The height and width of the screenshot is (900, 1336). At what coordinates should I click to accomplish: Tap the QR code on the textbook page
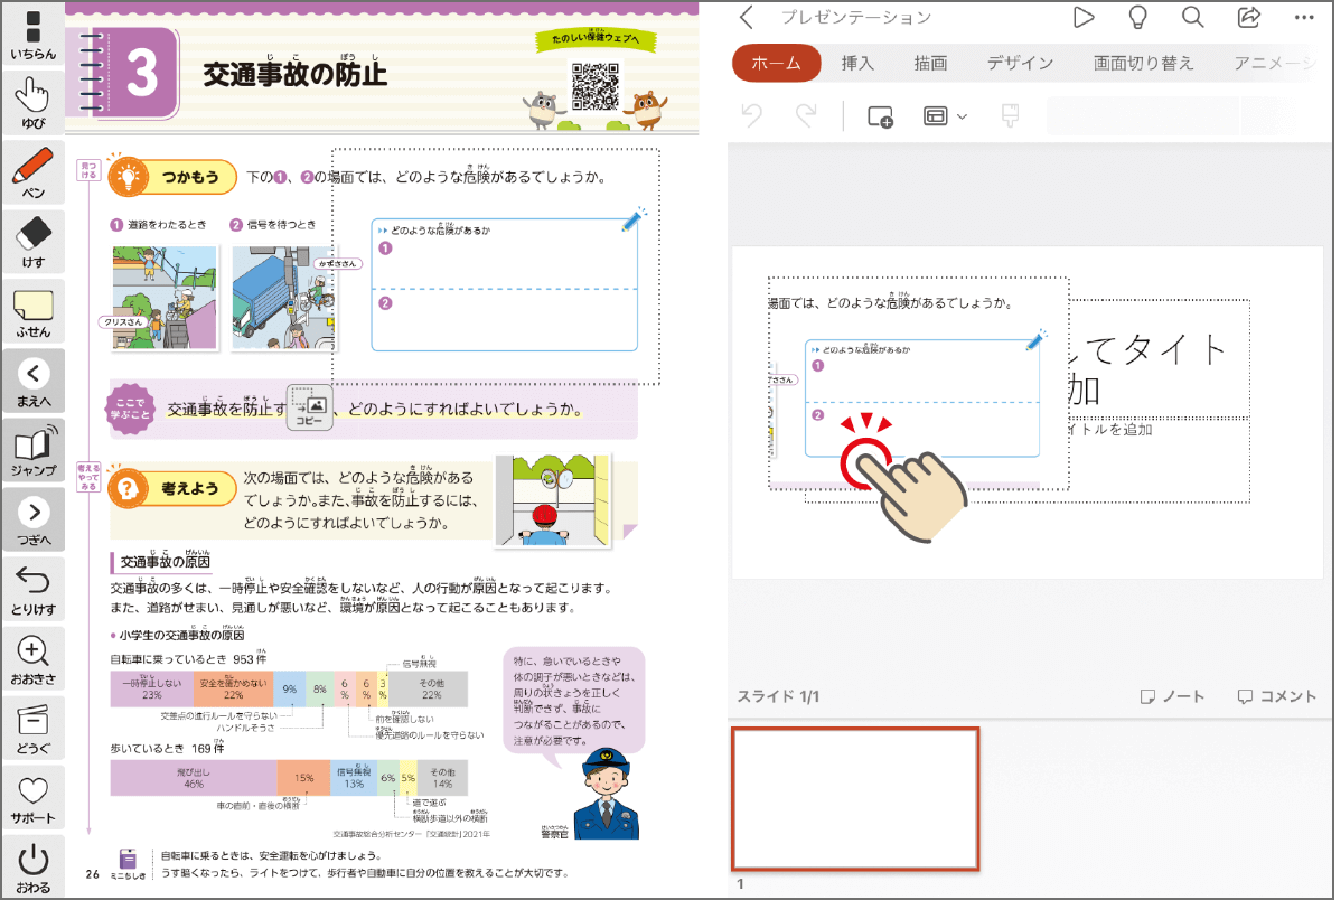pyautogui.click(x=595, y=86)
